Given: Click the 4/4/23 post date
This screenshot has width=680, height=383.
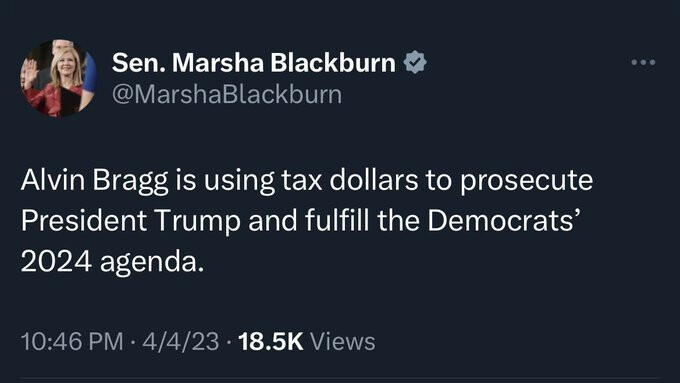Looking at the screenshot, I should pyautogui.click(x=180, y=341).
